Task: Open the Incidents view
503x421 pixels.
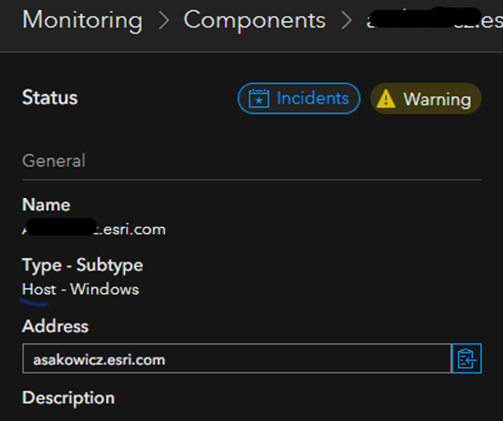Action: pyautogui.click(x=299, y=98)
